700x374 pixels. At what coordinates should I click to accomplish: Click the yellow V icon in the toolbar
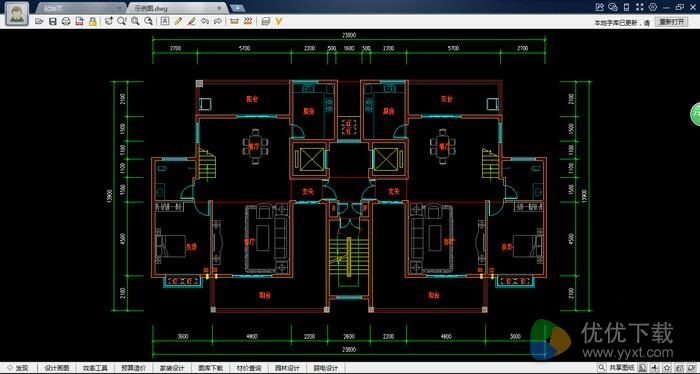pyautogui.click(x=279, y=21)
